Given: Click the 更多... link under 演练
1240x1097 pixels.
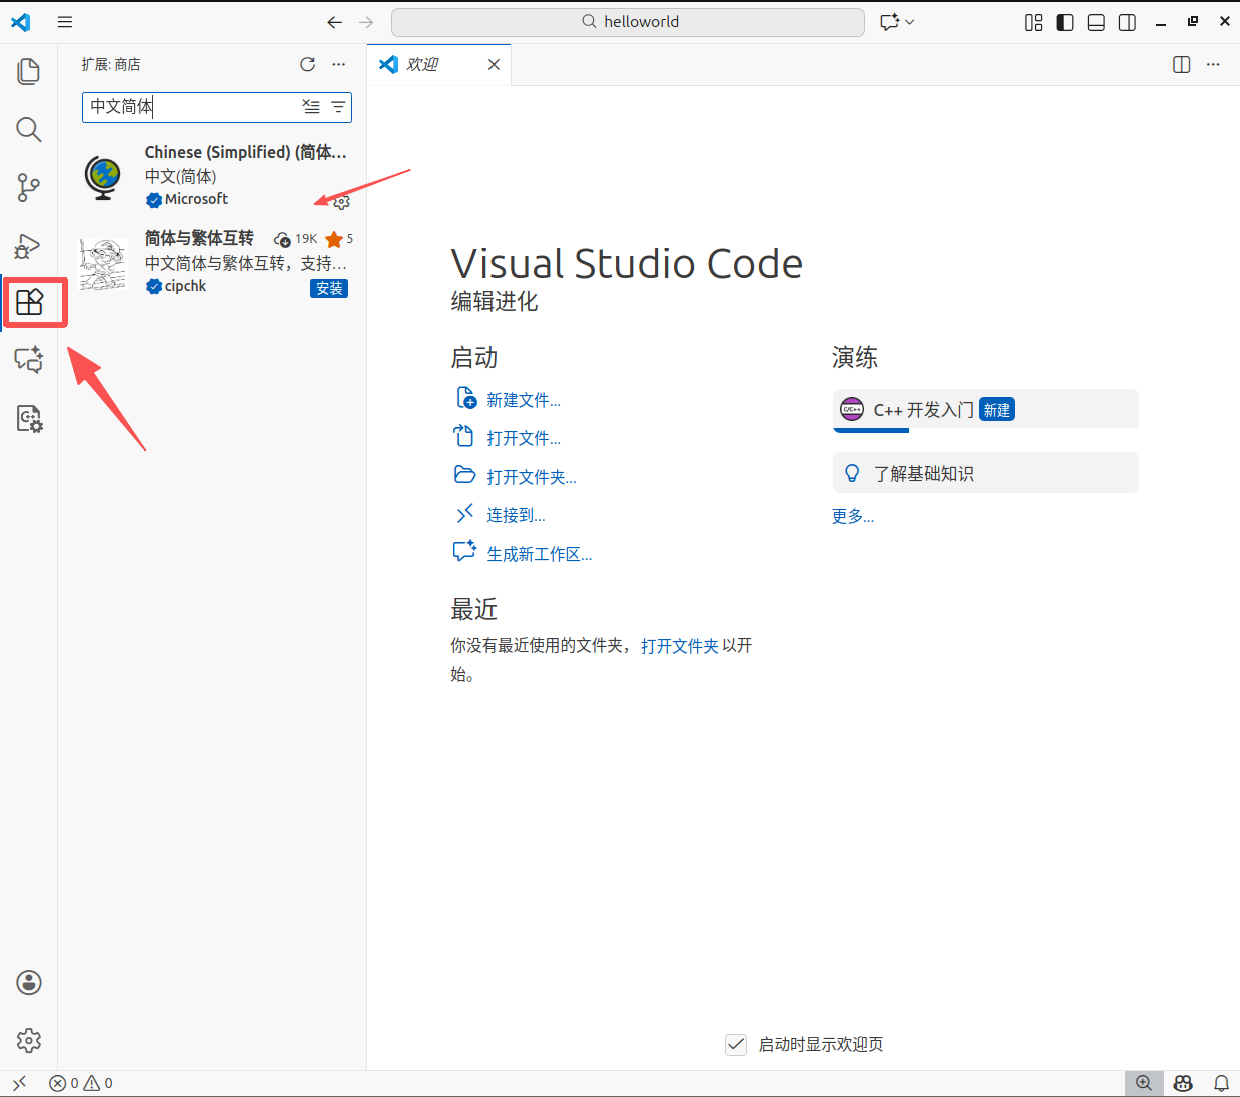Looking at the screenshot, I should click(x=853, y=516).
